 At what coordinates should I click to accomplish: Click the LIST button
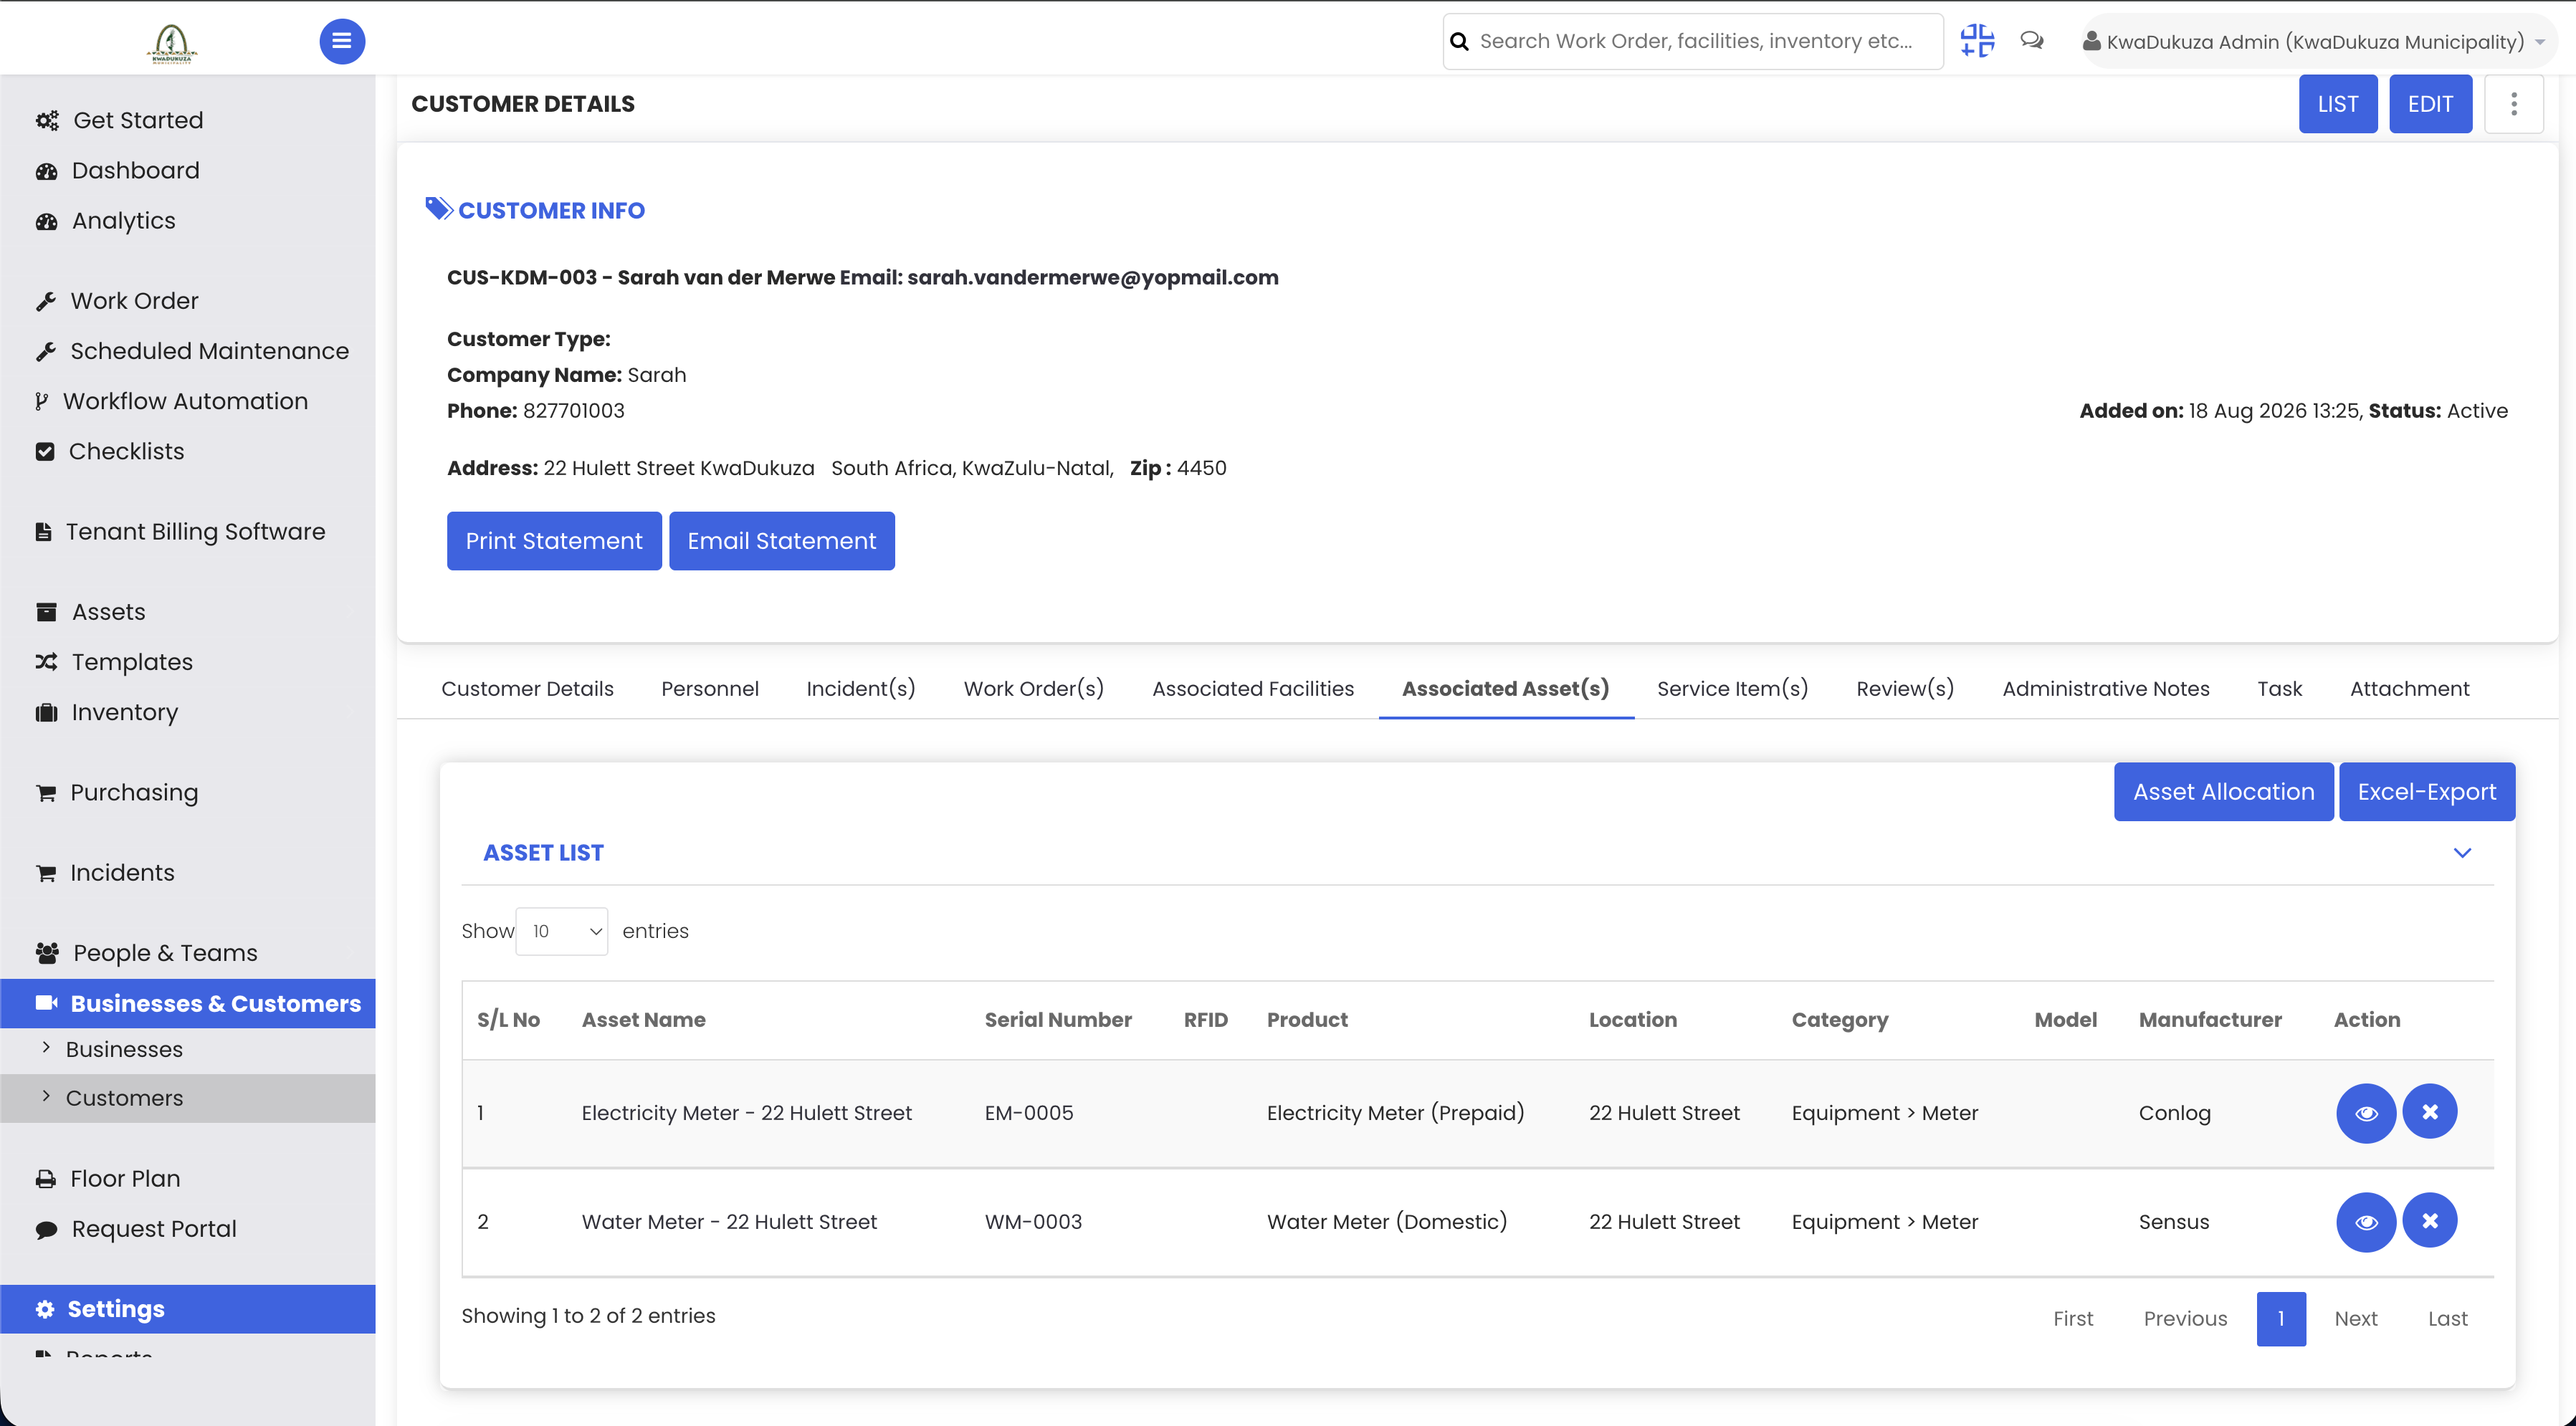pyautogui.click(x=2338, y=104)
